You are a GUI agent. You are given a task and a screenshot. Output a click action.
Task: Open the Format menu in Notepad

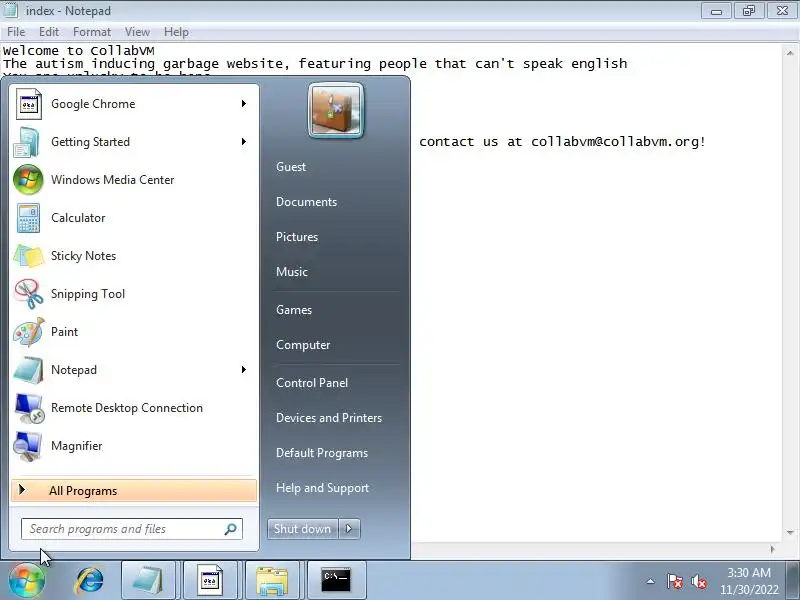pyautogui.click(x=92, y=32)
